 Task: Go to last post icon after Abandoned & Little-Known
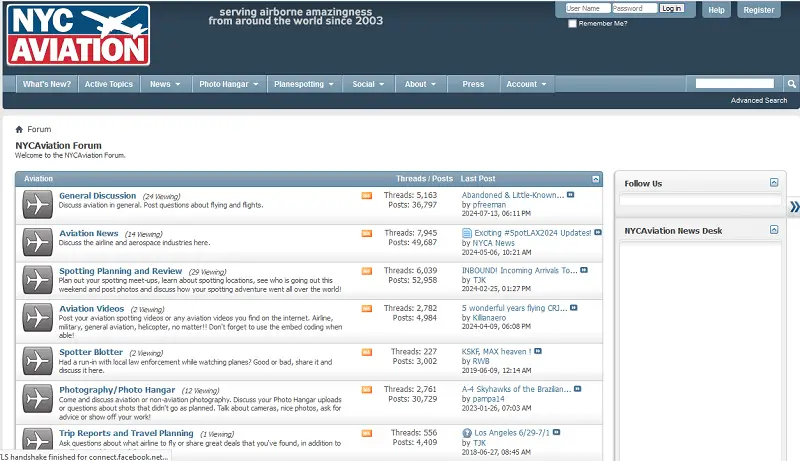(570, 195)
